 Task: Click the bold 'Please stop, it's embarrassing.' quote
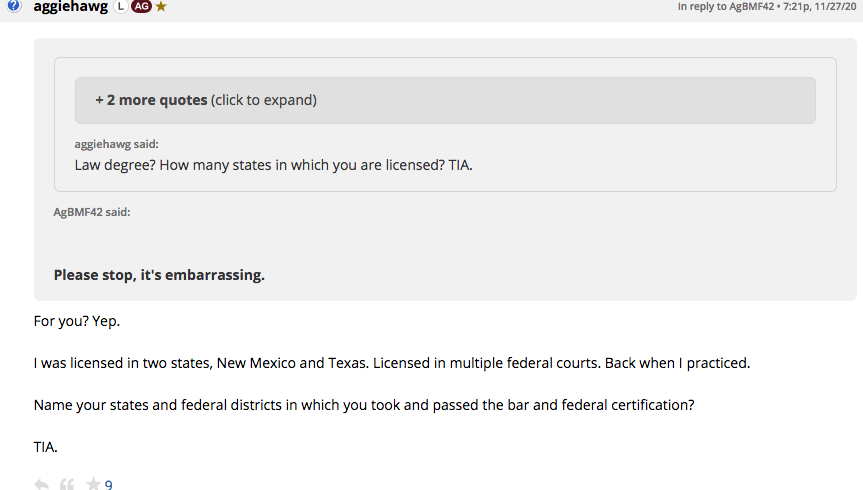pyautogui.click(x=159, y=275)
